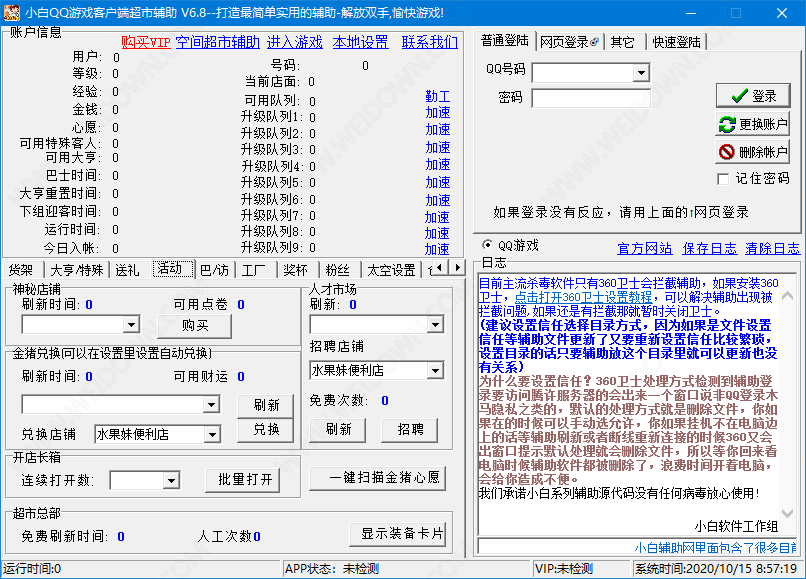This screenshot has width=806, height=579.
Task: Click the 删除帐户 button
Action: 753,152
